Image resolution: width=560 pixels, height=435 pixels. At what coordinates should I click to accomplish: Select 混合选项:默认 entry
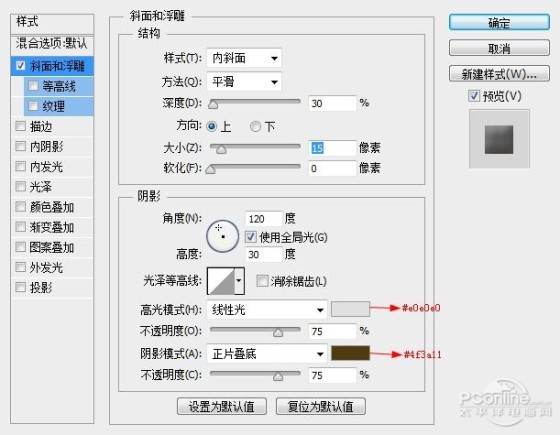pyautogui.click(x=52, y=44)
